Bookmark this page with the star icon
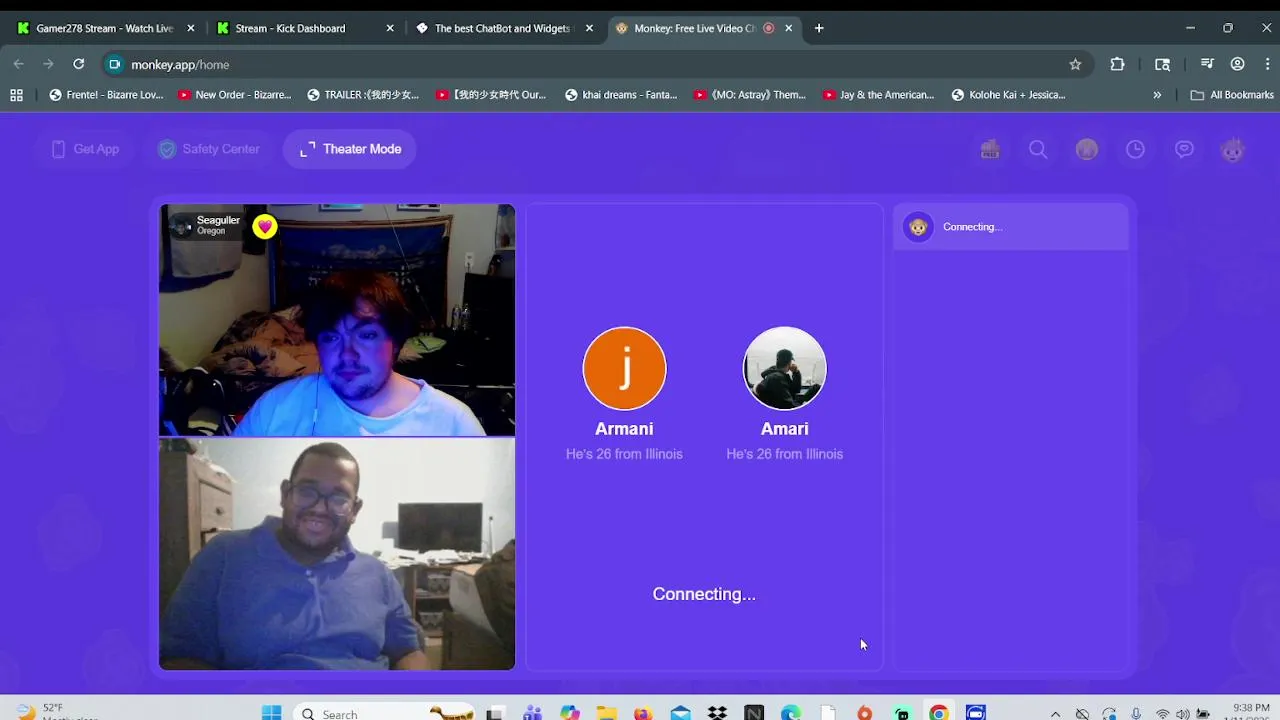Viewport: 1280px width, 720px height. coord(1075,64)
